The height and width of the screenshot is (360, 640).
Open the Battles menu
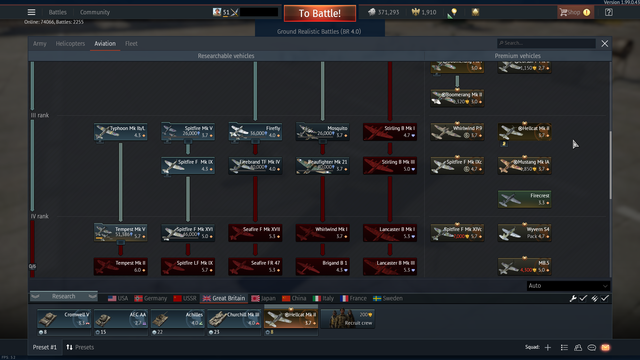(x=58, y=12)
